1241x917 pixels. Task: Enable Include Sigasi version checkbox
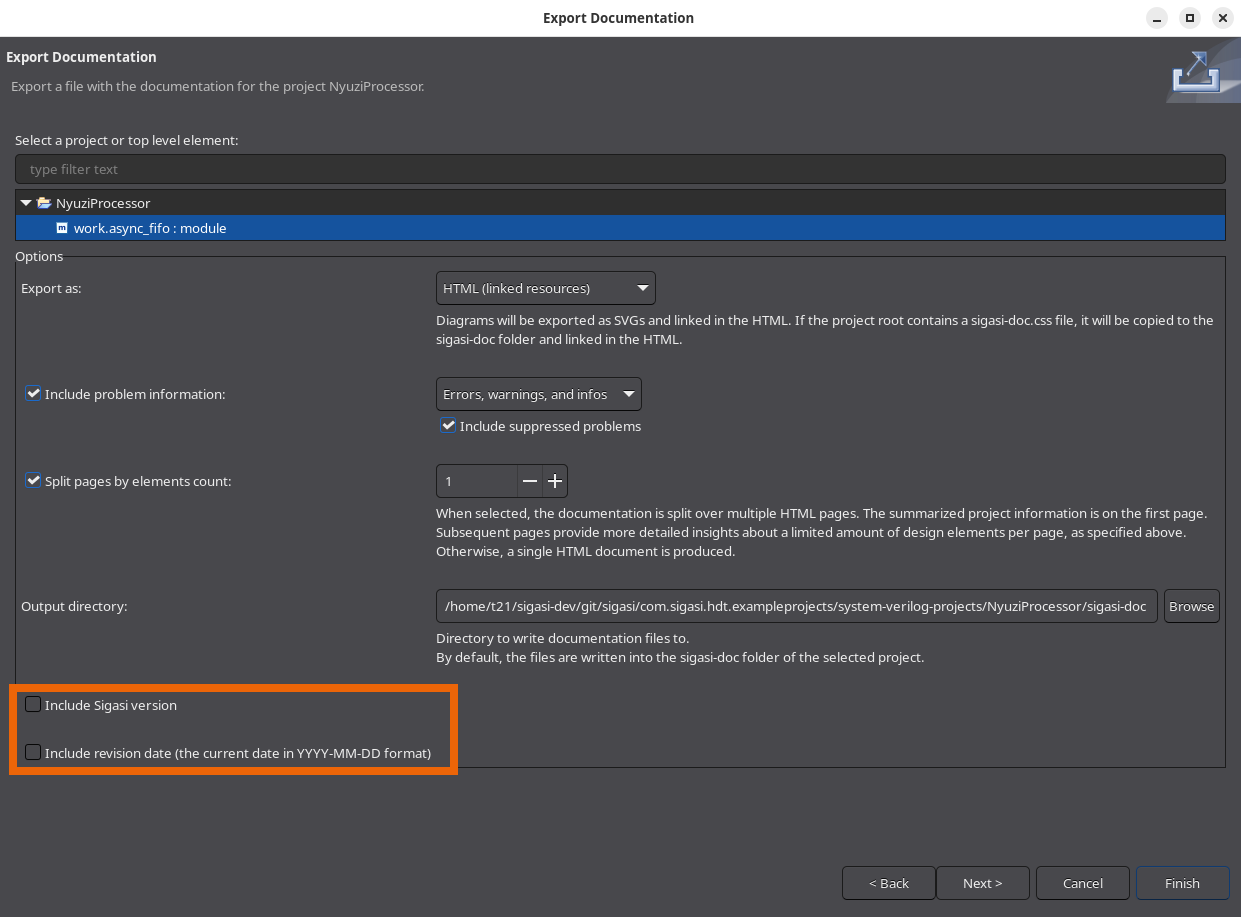[33, 705]
